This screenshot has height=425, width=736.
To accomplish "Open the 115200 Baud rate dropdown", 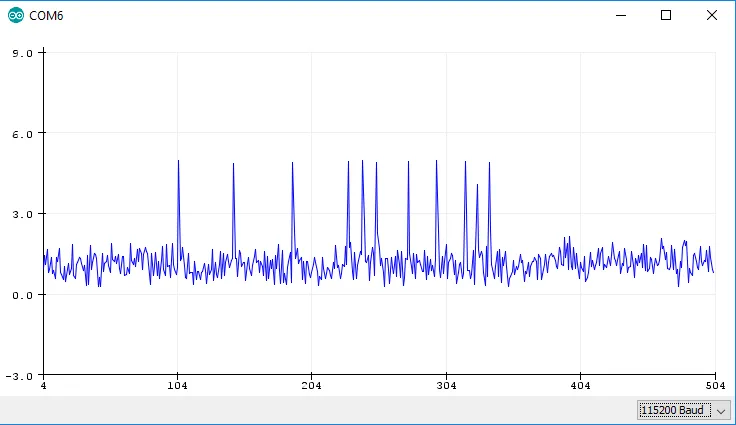I will pos(675,410).
